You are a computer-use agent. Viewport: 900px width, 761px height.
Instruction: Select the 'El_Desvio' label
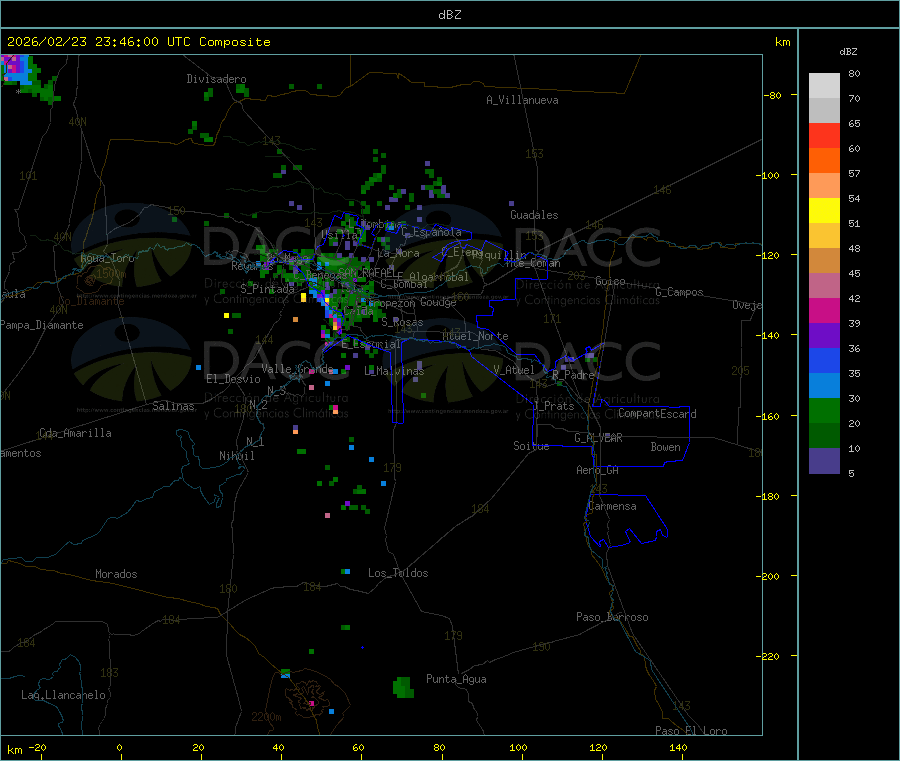coord(233,379)
